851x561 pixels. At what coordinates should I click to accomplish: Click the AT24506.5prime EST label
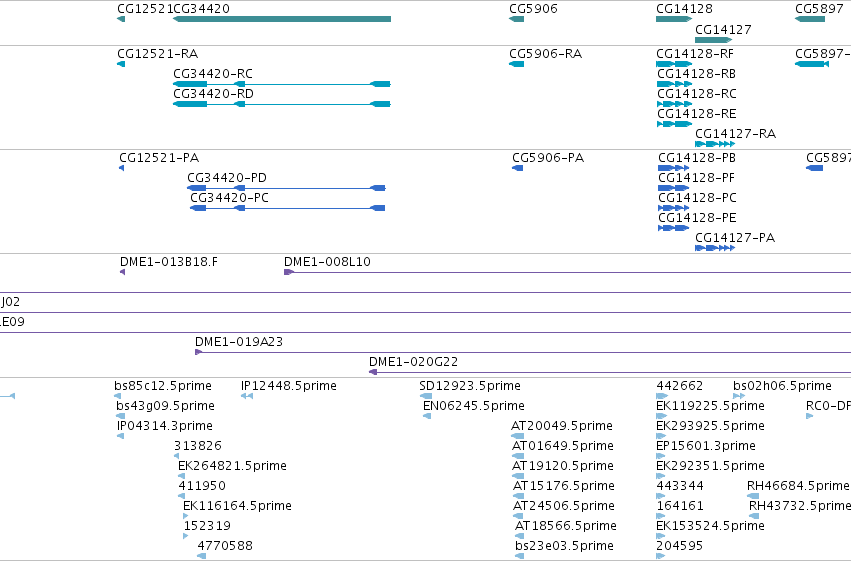[564, 506]
